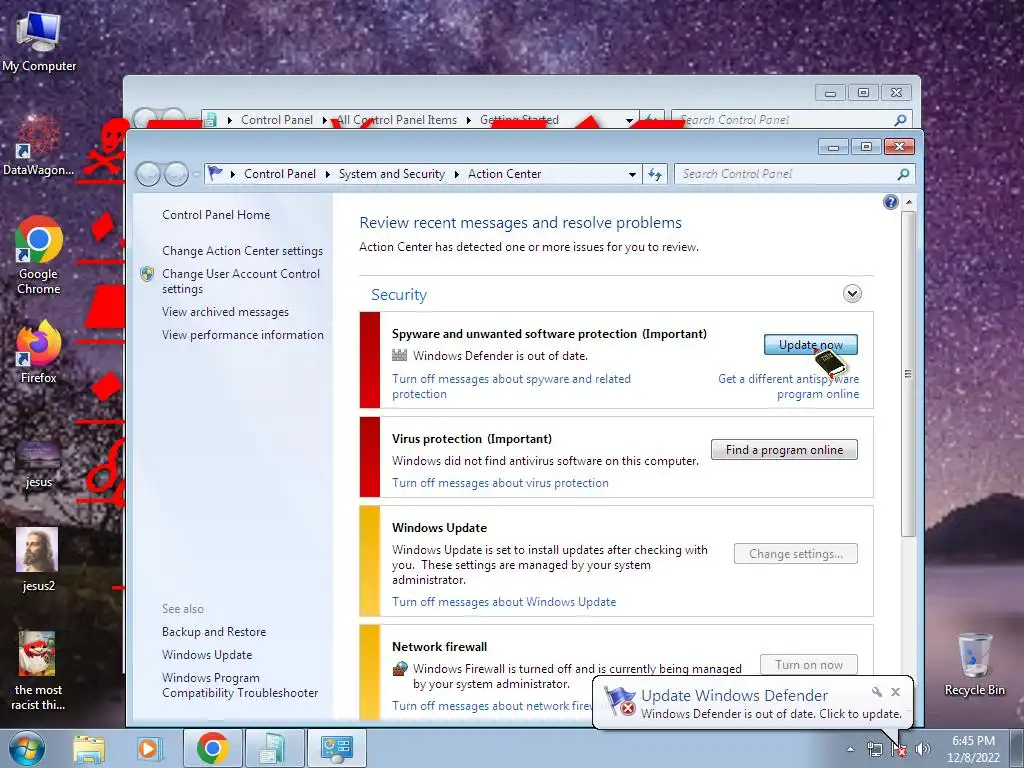
Task: Click Control Panel breadcrumb in Action Center
Action: point(280,174)
